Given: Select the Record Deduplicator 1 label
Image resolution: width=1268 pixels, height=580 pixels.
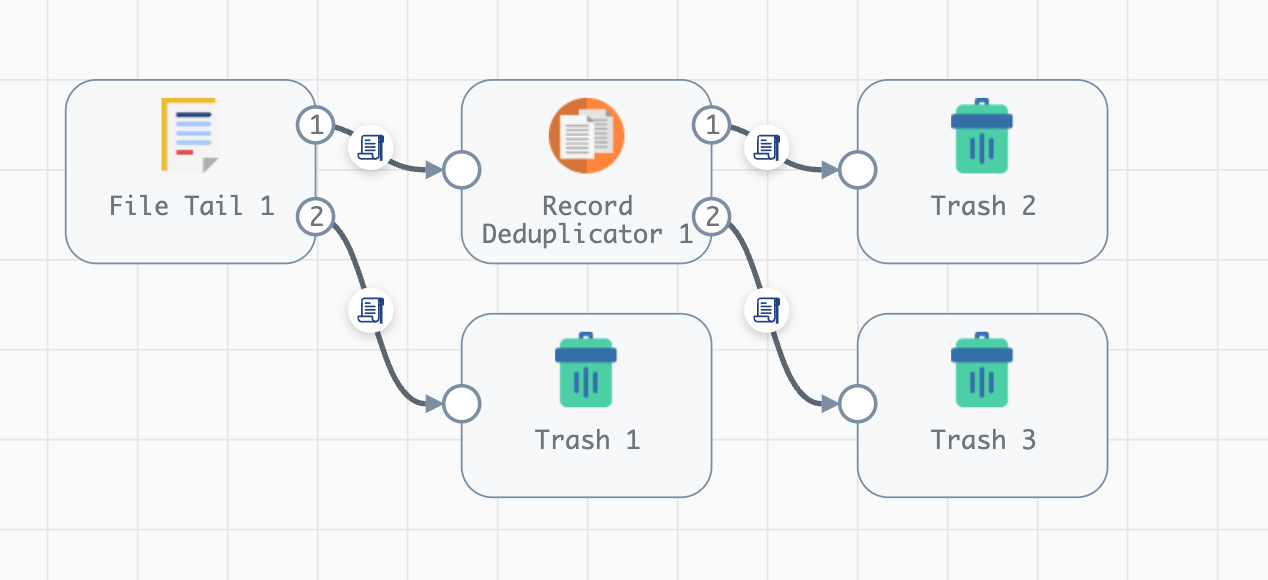Looking at the screenshot, I should pyautogui.click(x=587, y=220).
